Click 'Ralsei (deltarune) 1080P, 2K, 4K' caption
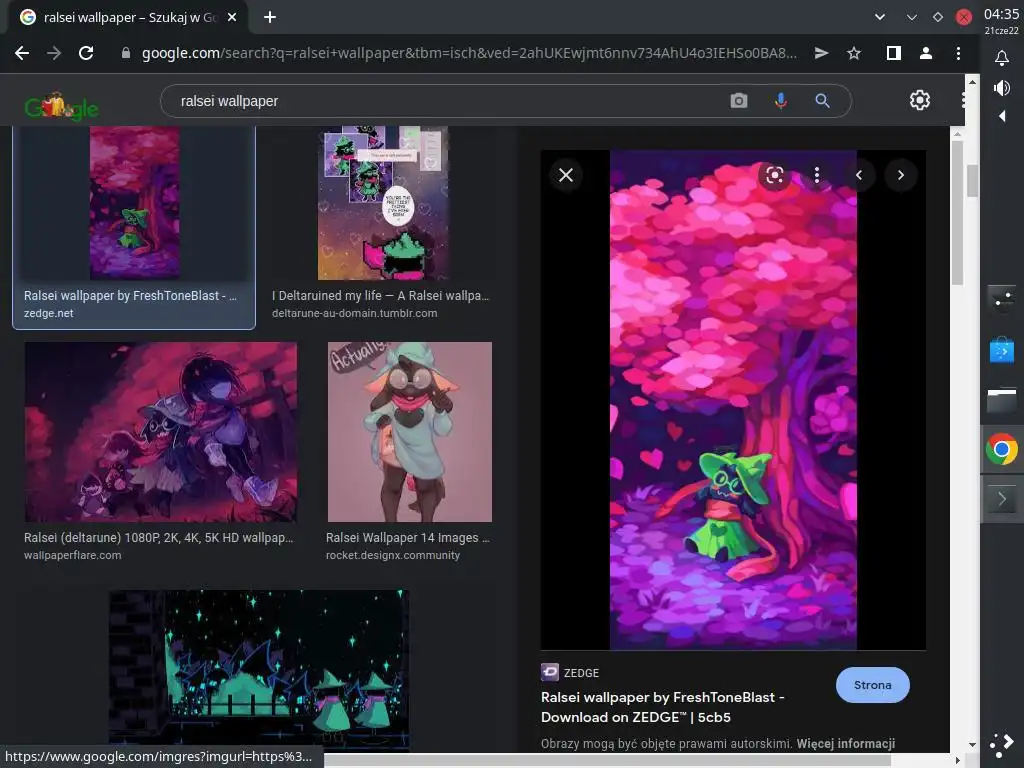The width and height of the screenshot is (1024, 768). 159,537
